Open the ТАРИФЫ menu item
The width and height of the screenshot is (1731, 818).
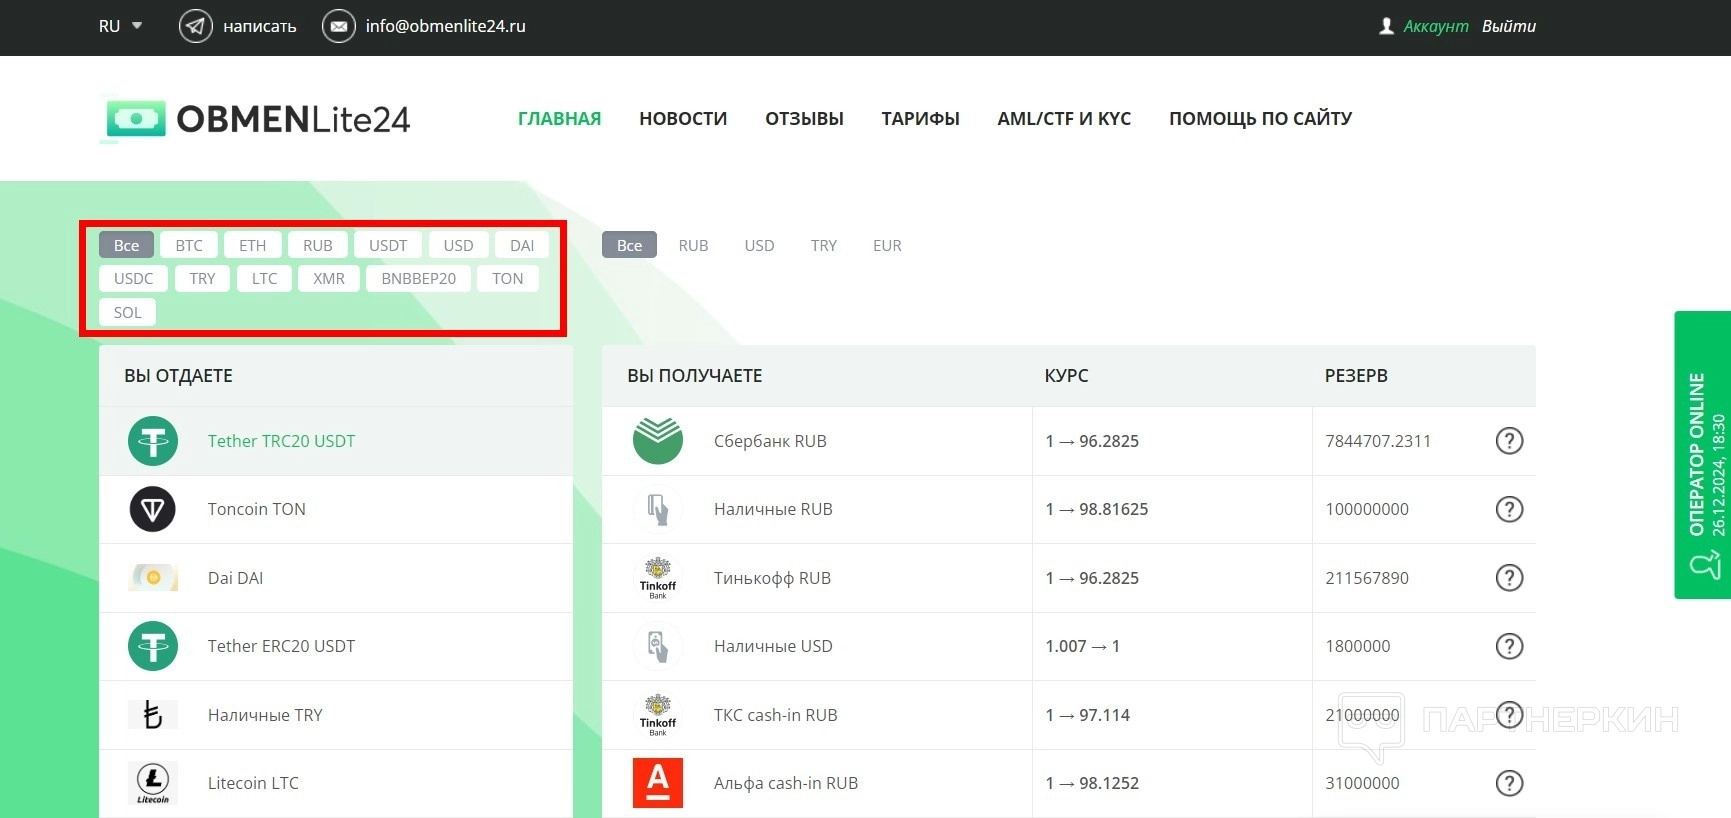point(920,119)
